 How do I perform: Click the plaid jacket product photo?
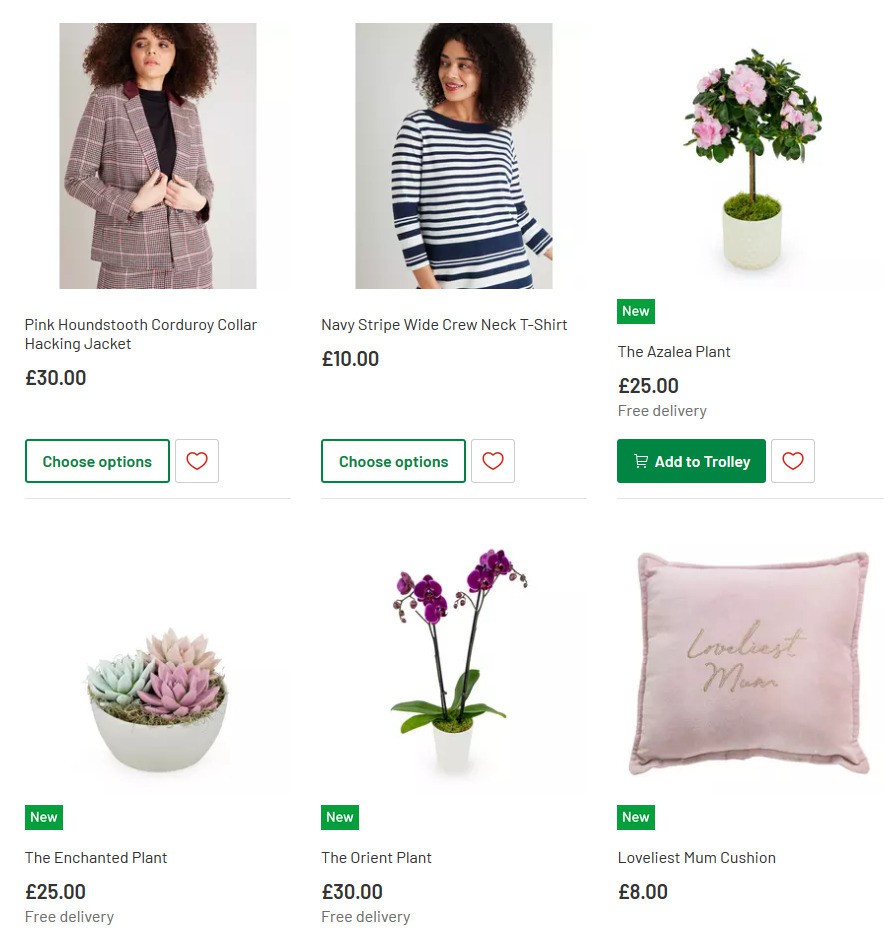157,155
